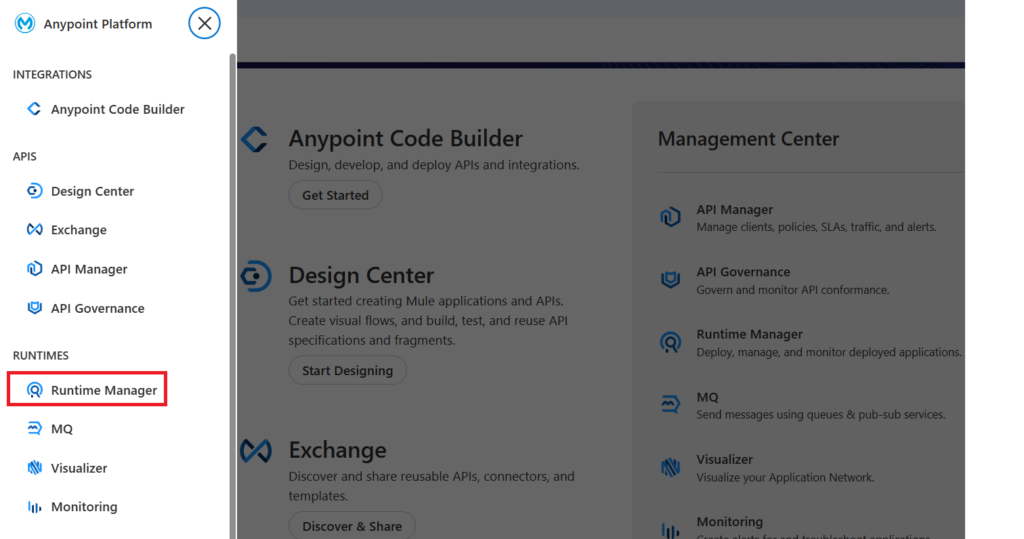Click the APIS section label
The width and height of the screenshot is (1024, 539).
[25, 156]
